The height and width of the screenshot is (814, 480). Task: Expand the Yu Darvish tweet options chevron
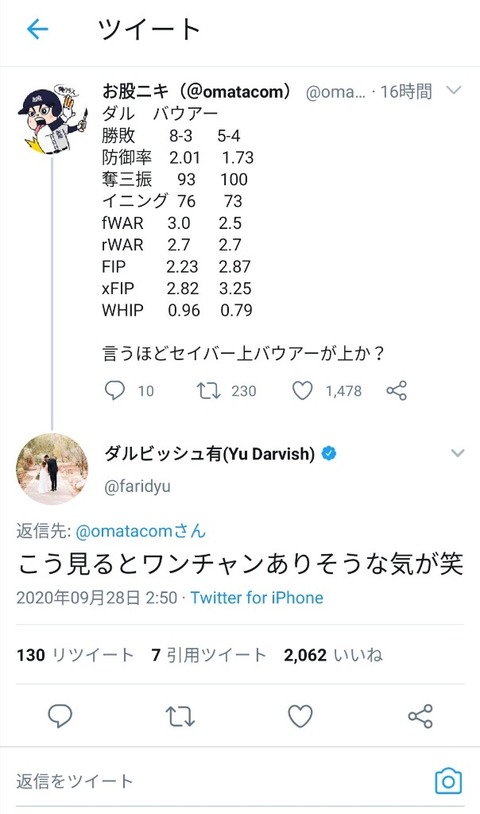coord(457,453)
